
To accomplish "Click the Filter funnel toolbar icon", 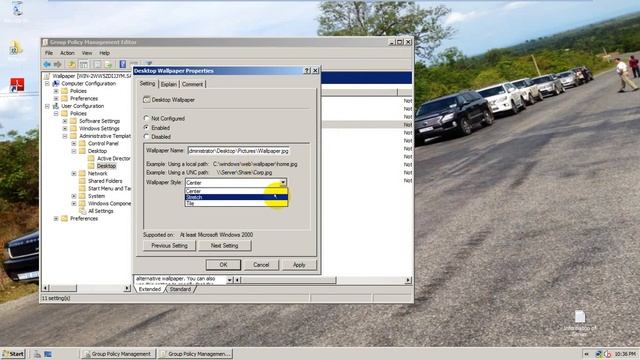I will (x=148, y=63).
